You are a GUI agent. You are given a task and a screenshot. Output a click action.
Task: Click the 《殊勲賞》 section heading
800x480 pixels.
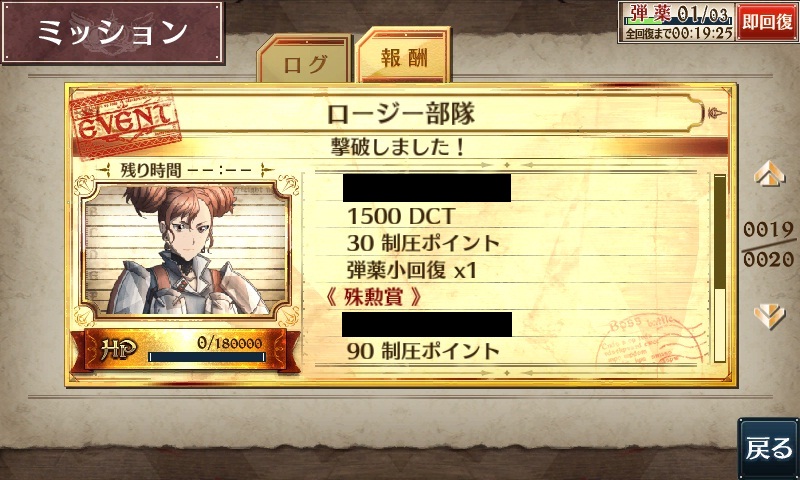[x=373, y=296]
